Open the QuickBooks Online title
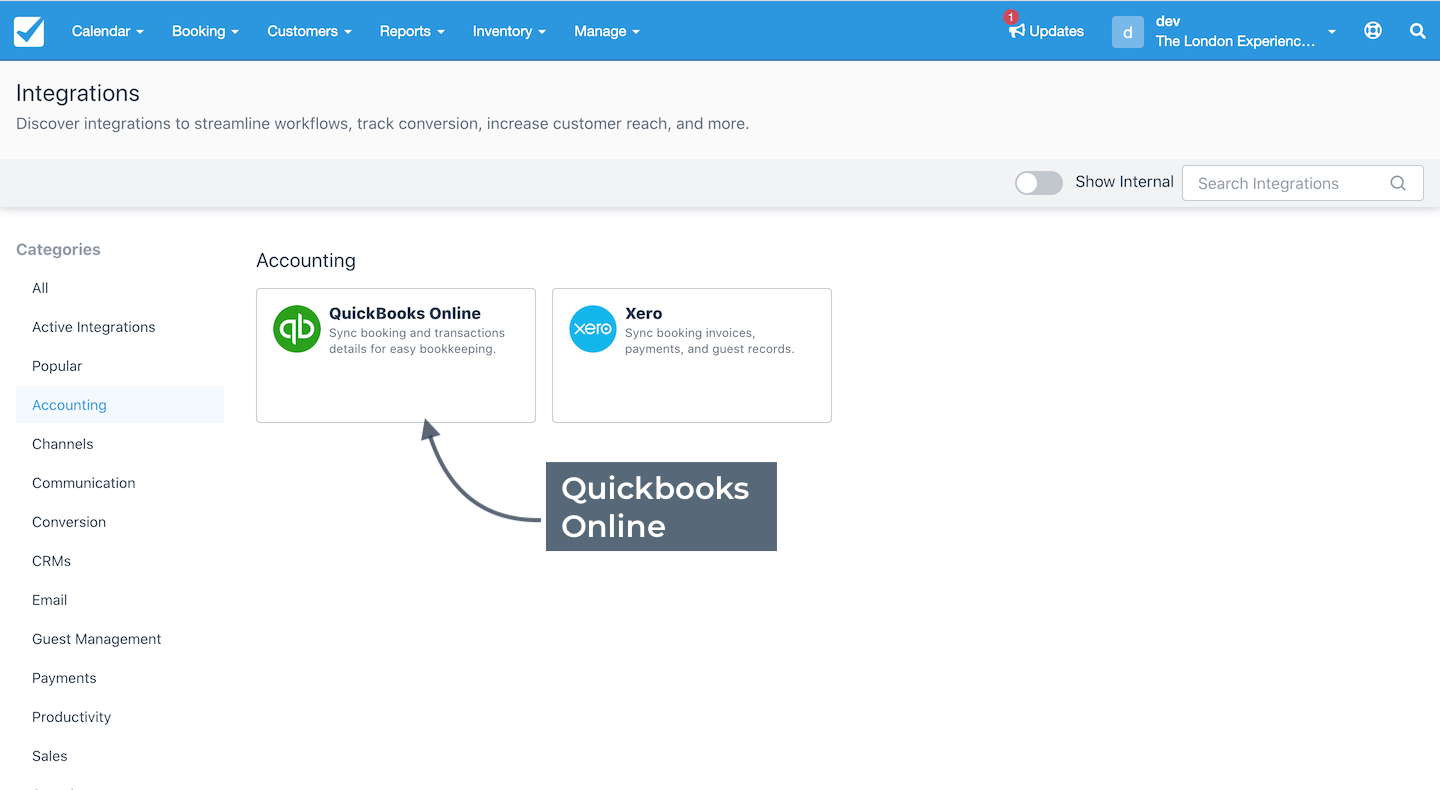1440x790 pixels. [405, 313]
